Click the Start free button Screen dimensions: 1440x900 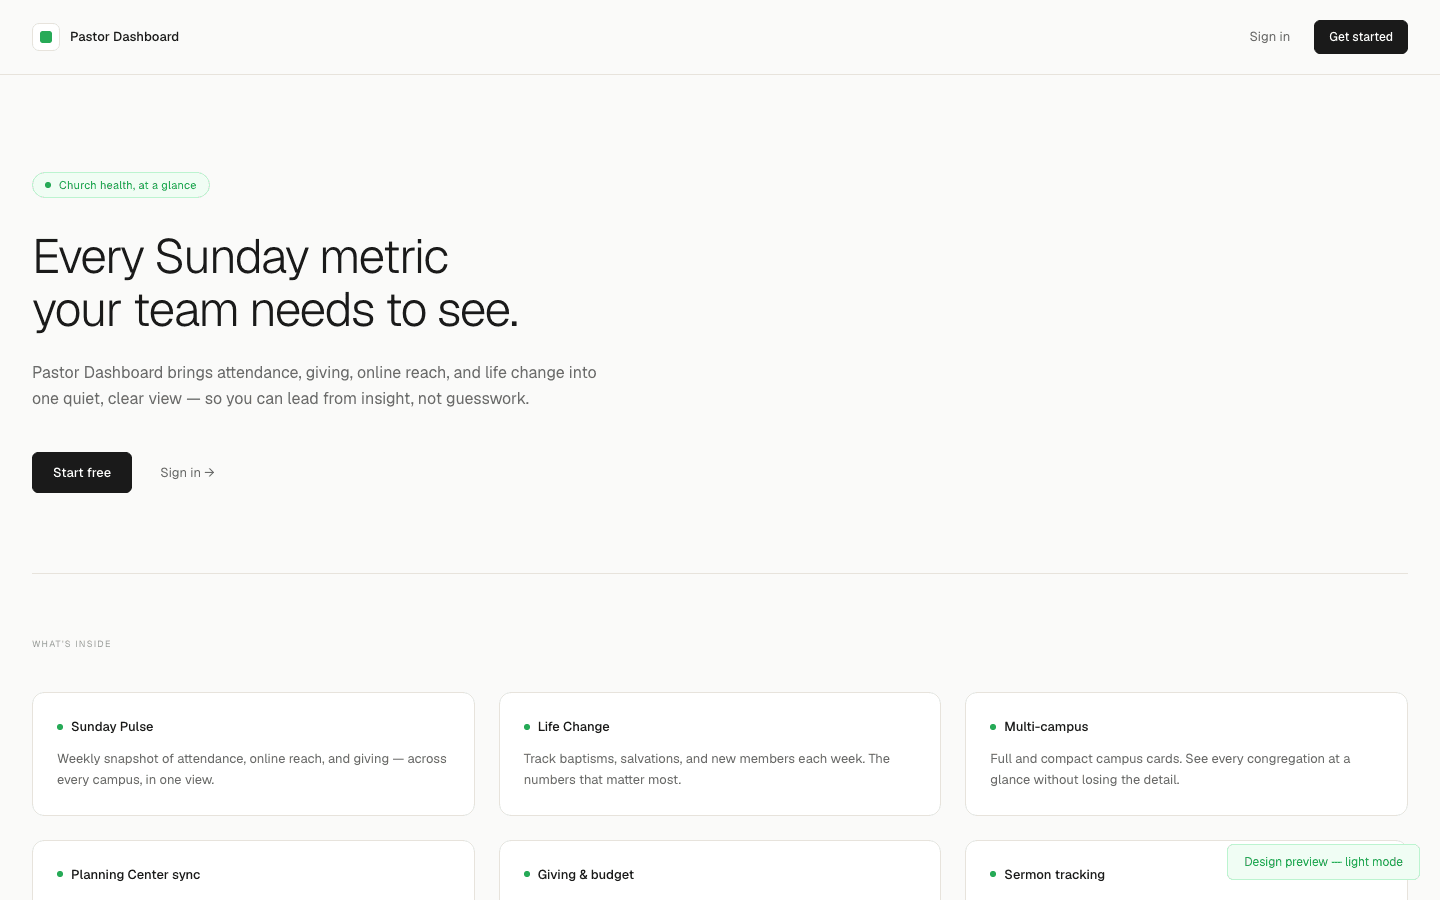(82, 472)
